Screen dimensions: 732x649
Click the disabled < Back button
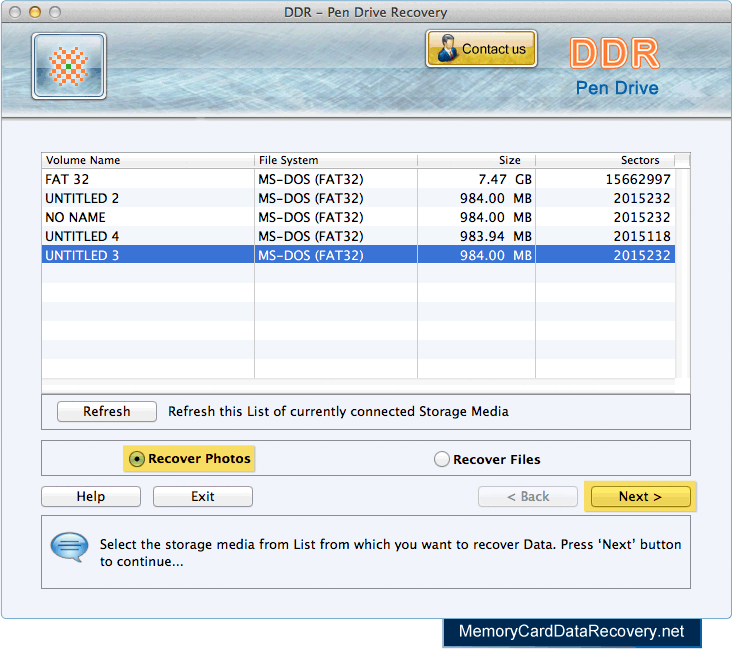point(528,496)
